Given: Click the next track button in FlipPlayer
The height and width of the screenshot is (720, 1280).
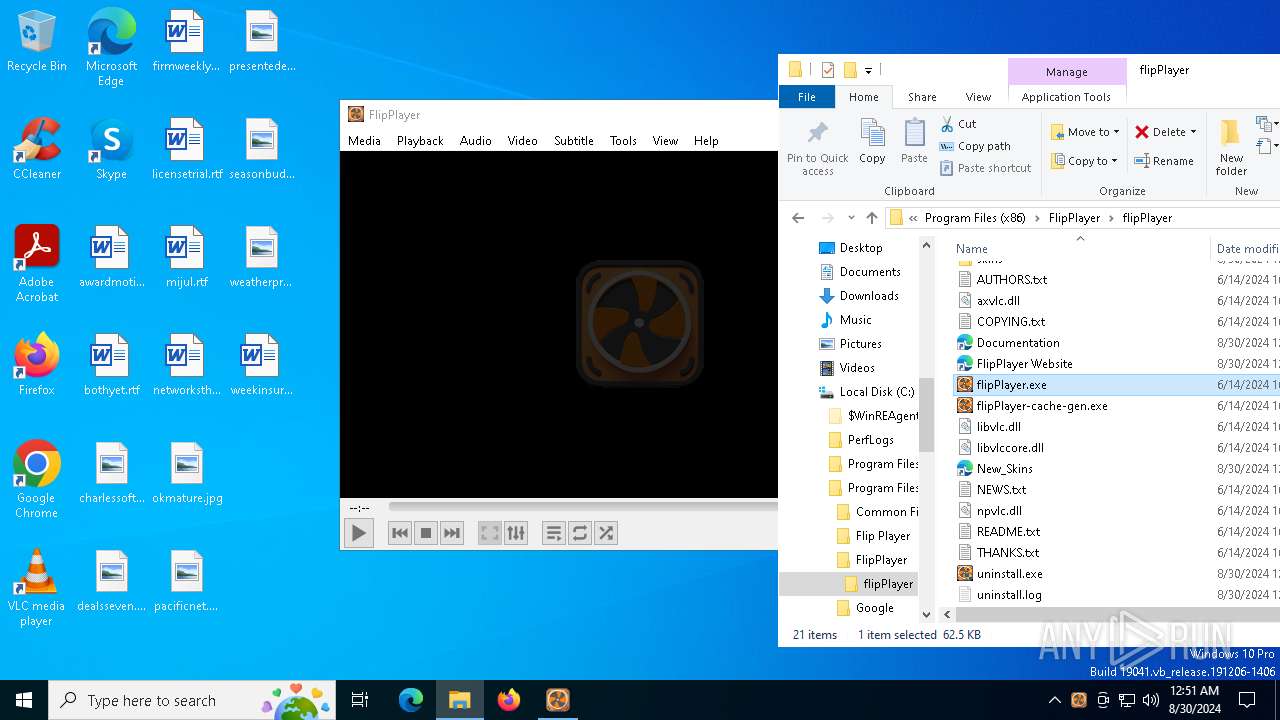Looking at the screenshot, I should point(452,533).
